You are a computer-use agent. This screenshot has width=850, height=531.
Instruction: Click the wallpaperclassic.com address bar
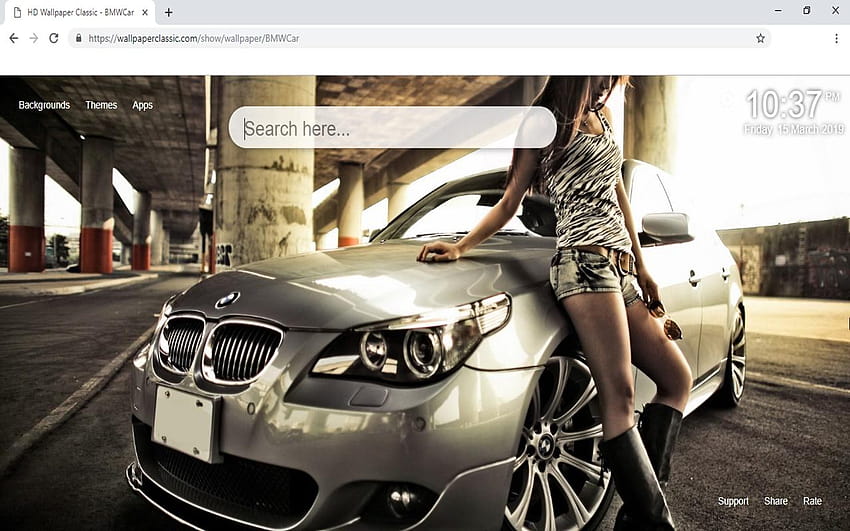(418, 38)
